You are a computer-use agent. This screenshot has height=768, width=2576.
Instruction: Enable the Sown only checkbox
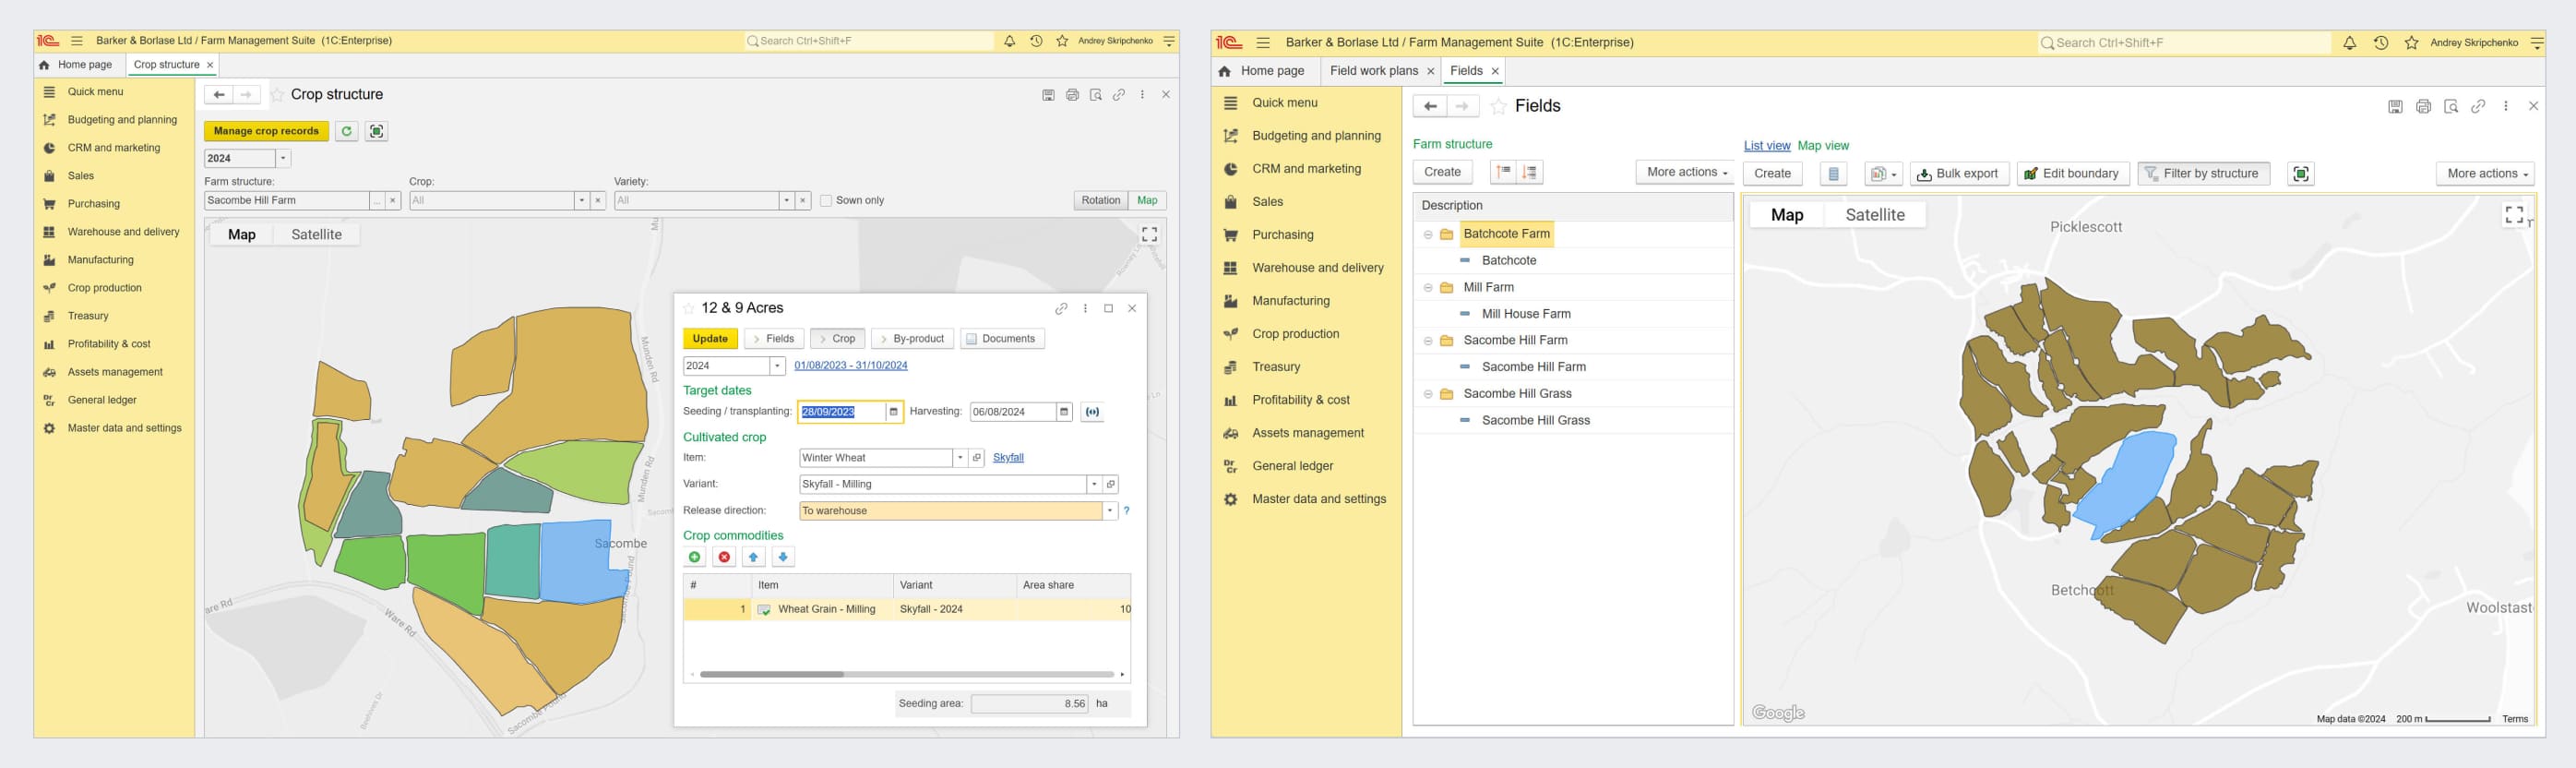(x=826, y=201)
